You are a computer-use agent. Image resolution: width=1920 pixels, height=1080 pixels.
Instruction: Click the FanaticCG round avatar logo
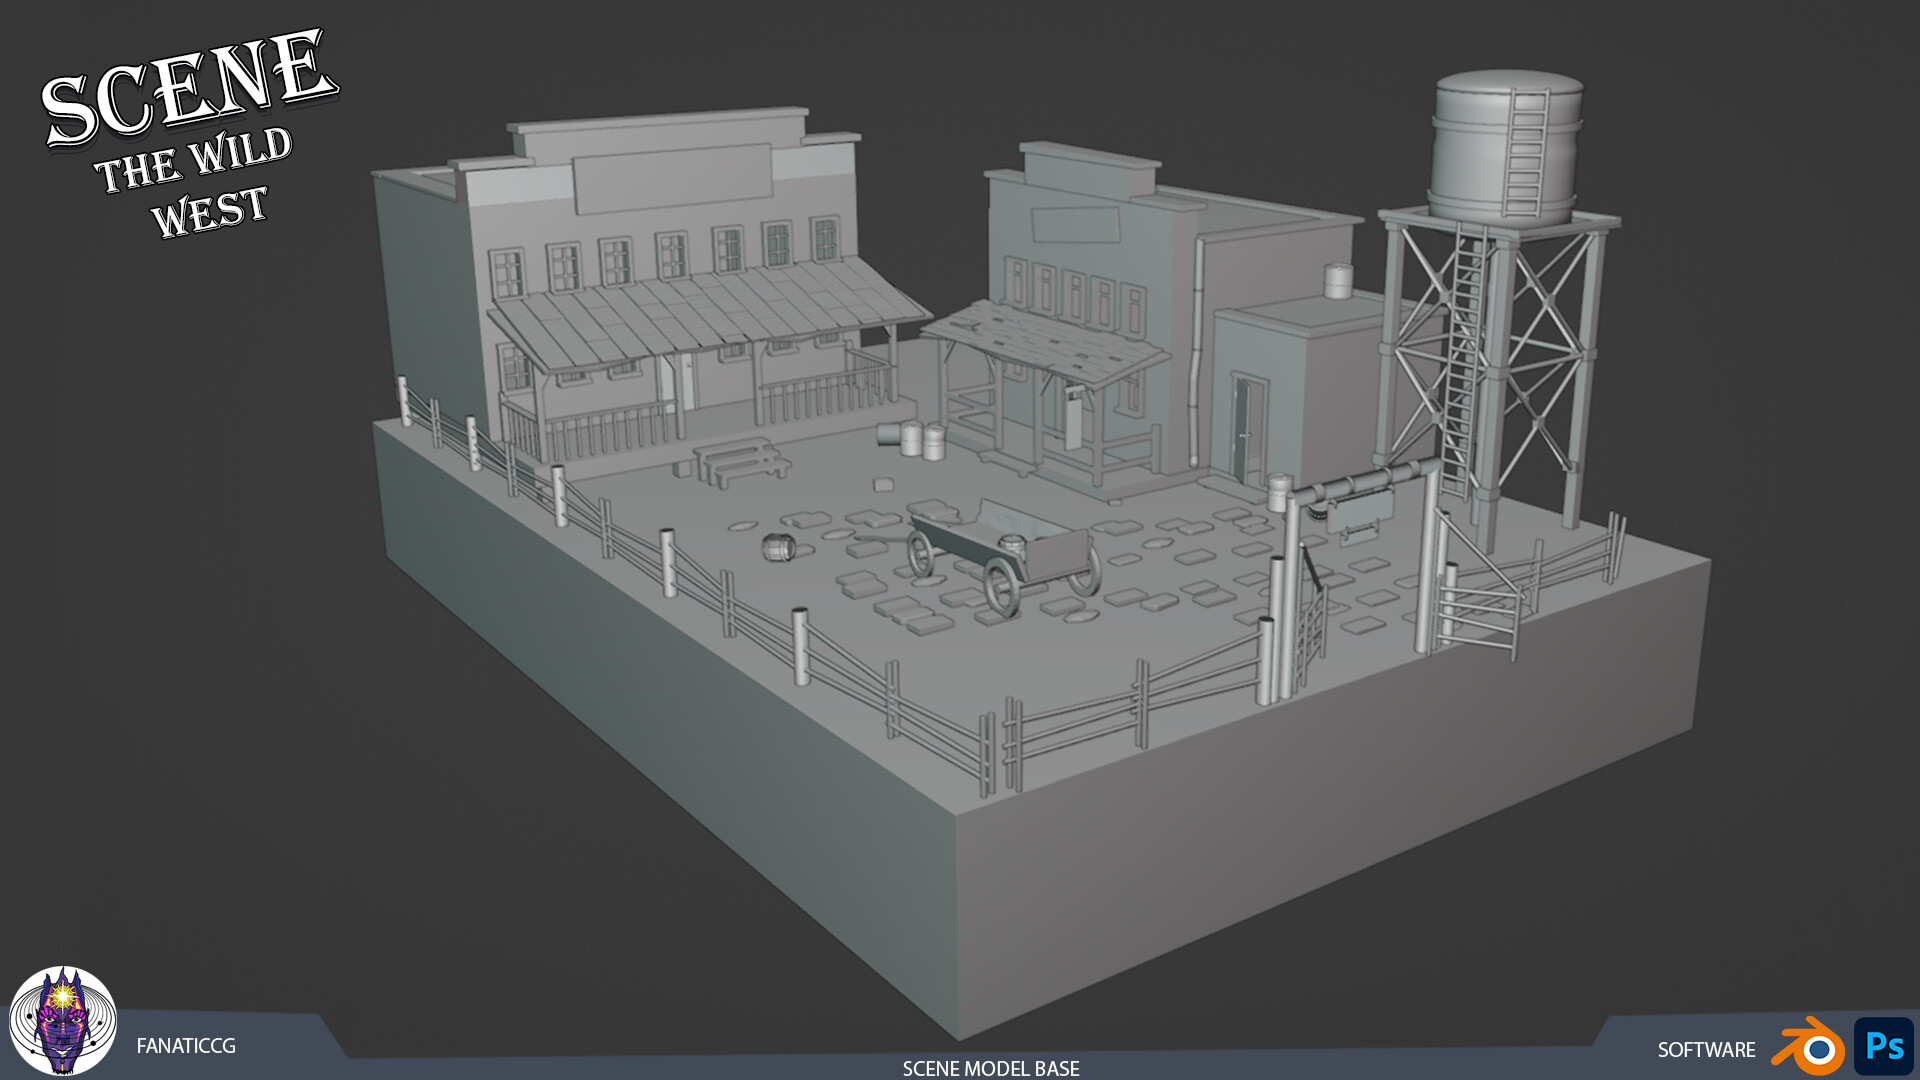(x=63, y=1021)
